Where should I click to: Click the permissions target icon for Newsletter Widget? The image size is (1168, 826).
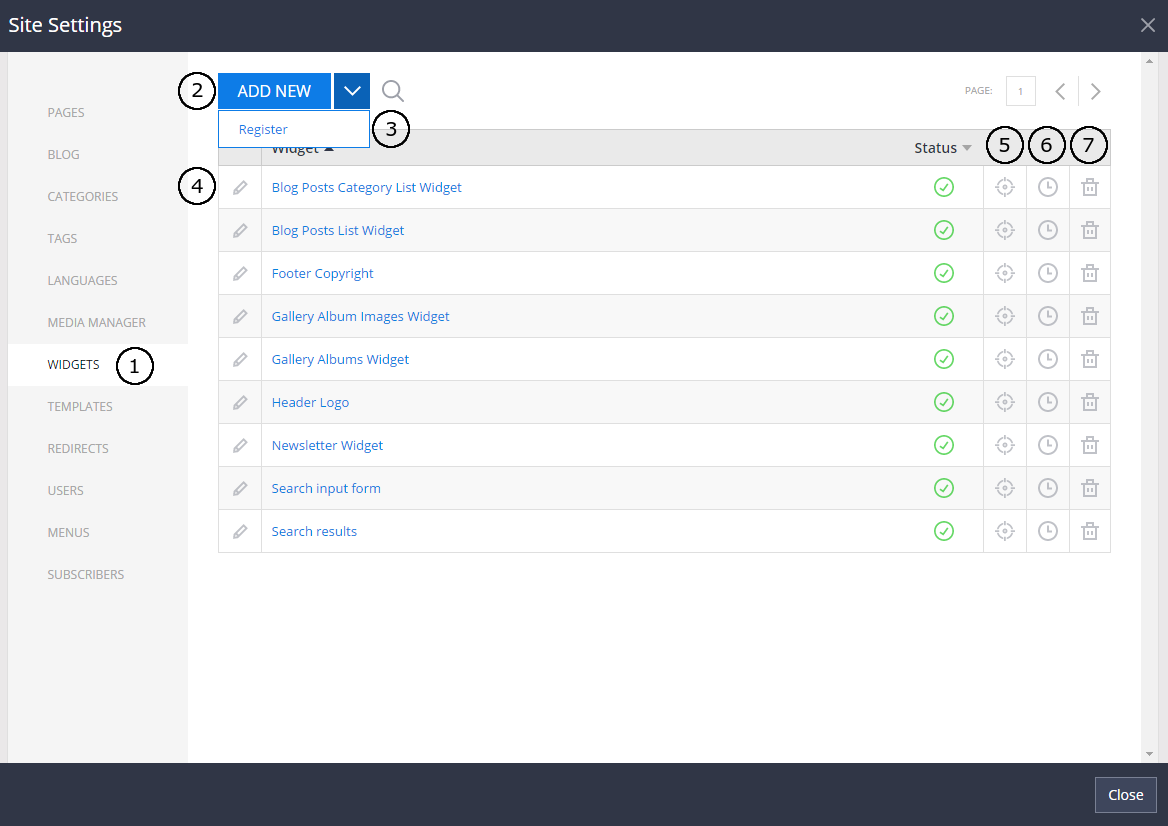click(x=1004, y=445)
